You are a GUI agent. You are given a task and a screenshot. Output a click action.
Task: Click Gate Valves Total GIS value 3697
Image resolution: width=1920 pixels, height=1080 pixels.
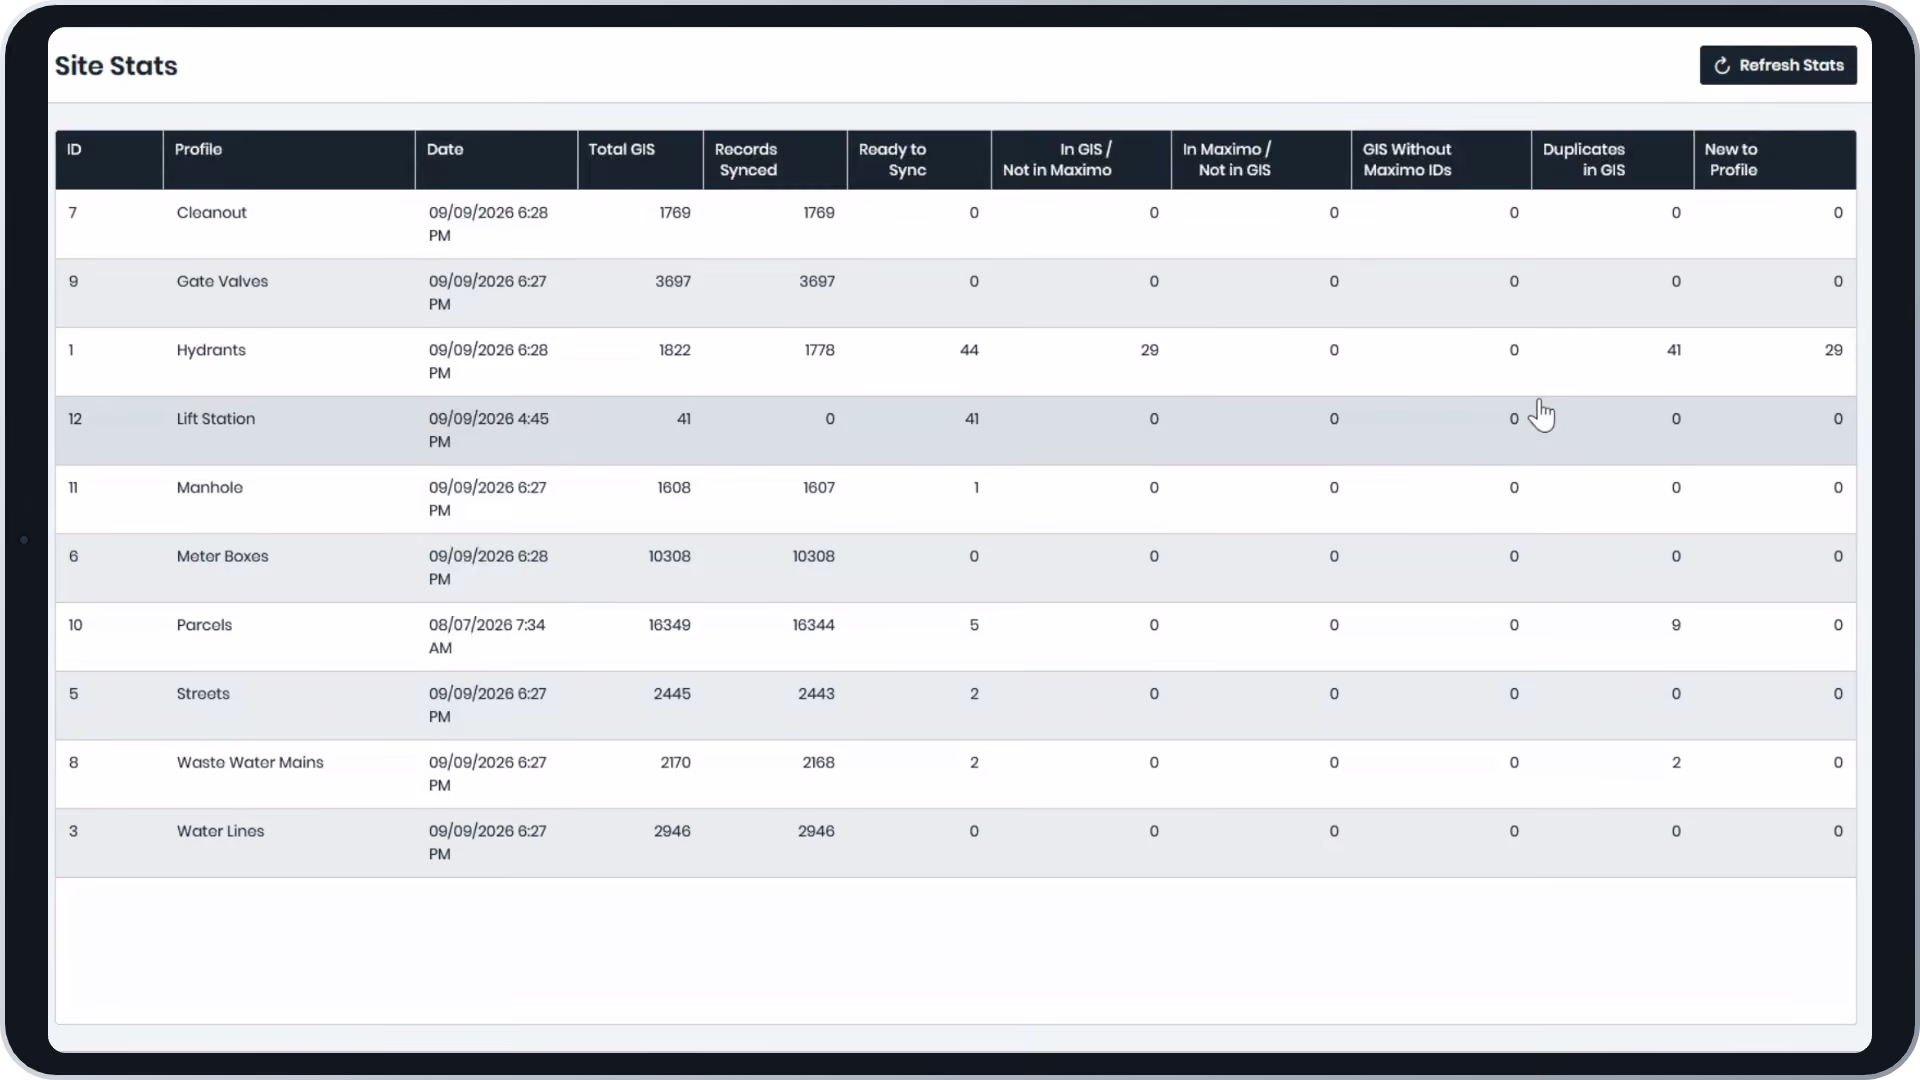(x=673, y=282)
